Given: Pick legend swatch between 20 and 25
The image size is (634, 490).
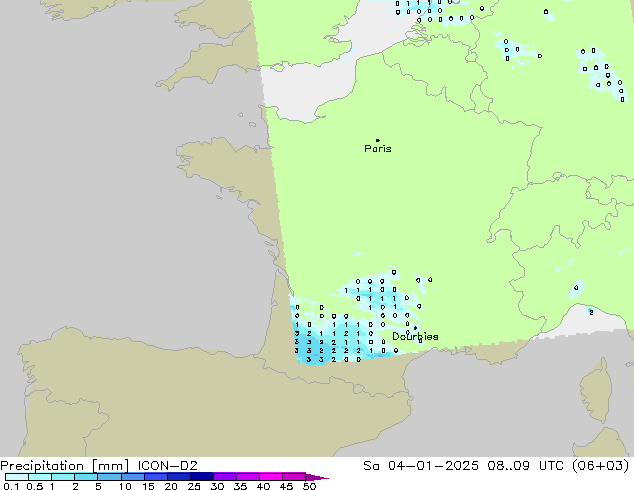Looking at the screenshot, I should pyautogui.click(x=179, y=477).
